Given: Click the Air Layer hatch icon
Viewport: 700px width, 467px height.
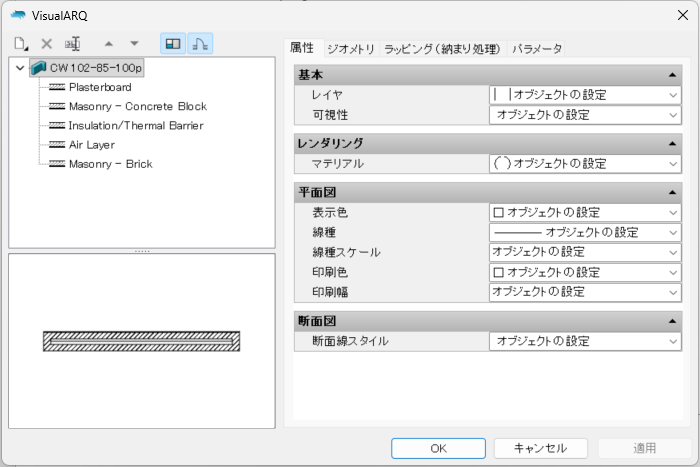Looking at the screenshot, I should pyautogui.click(x=57, y=145).
